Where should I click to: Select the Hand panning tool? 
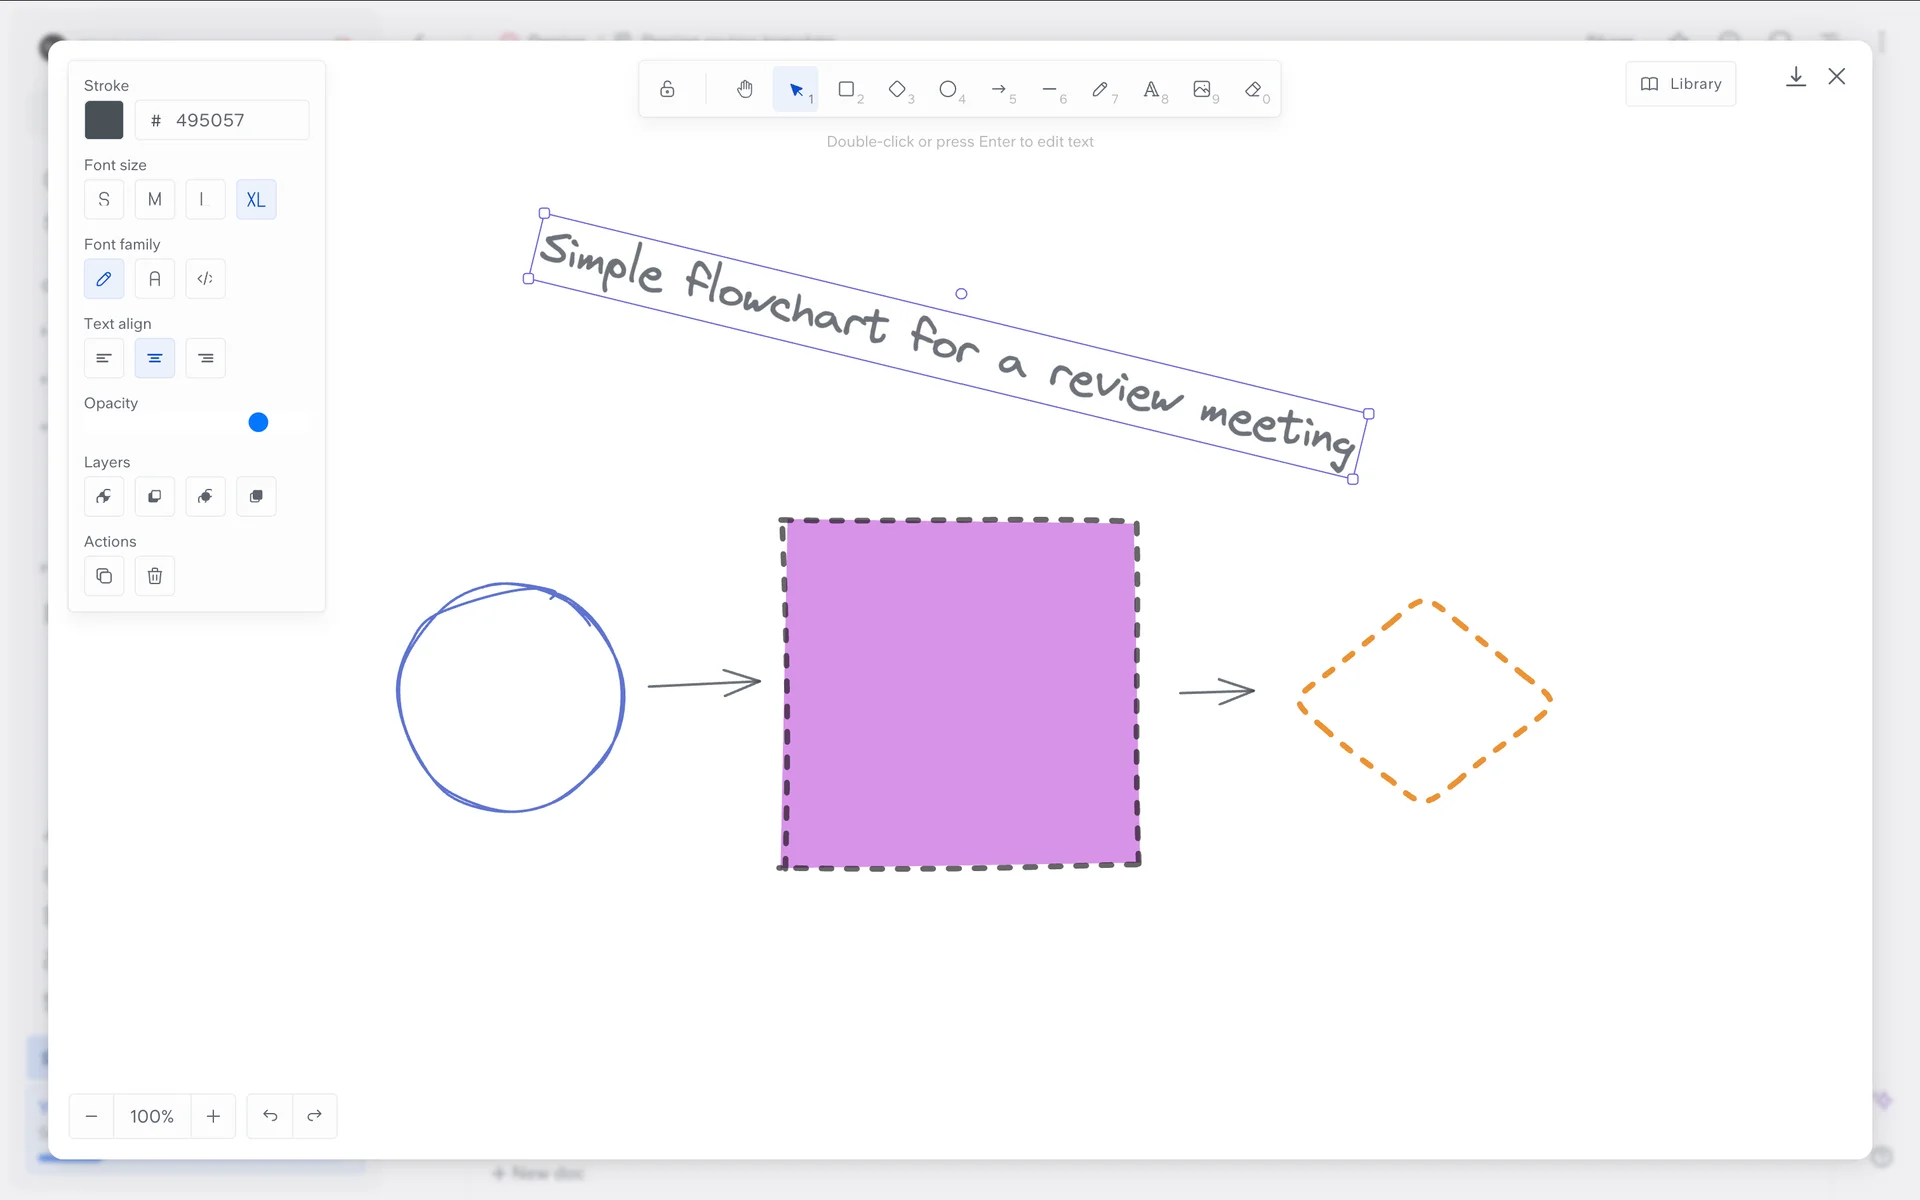pyautogui.click(x=745, y=90)
